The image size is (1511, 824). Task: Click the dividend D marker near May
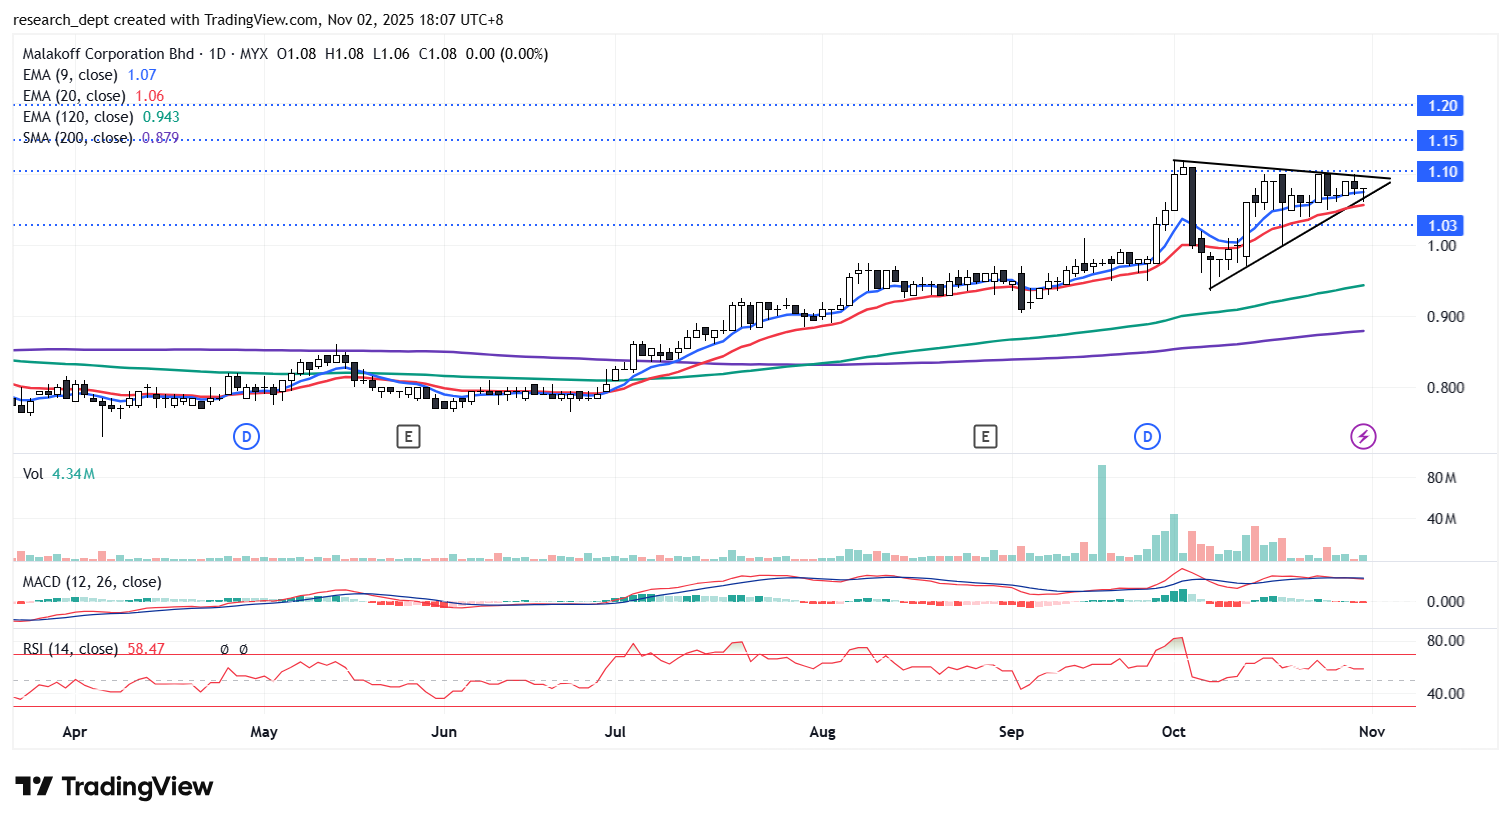(x=246, y=436)
